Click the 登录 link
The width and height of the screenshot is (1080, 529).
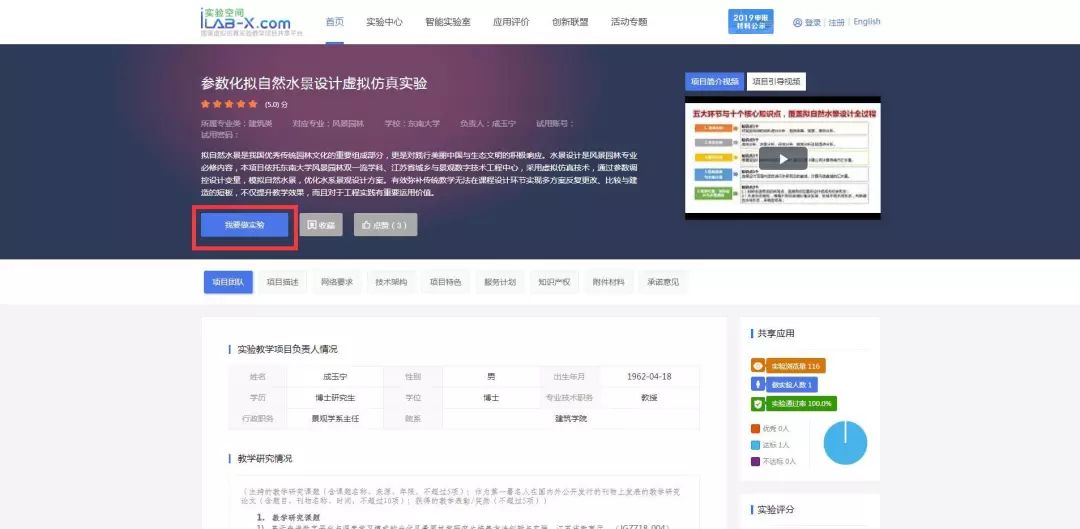pyautogui.click(x=813, y=22)
